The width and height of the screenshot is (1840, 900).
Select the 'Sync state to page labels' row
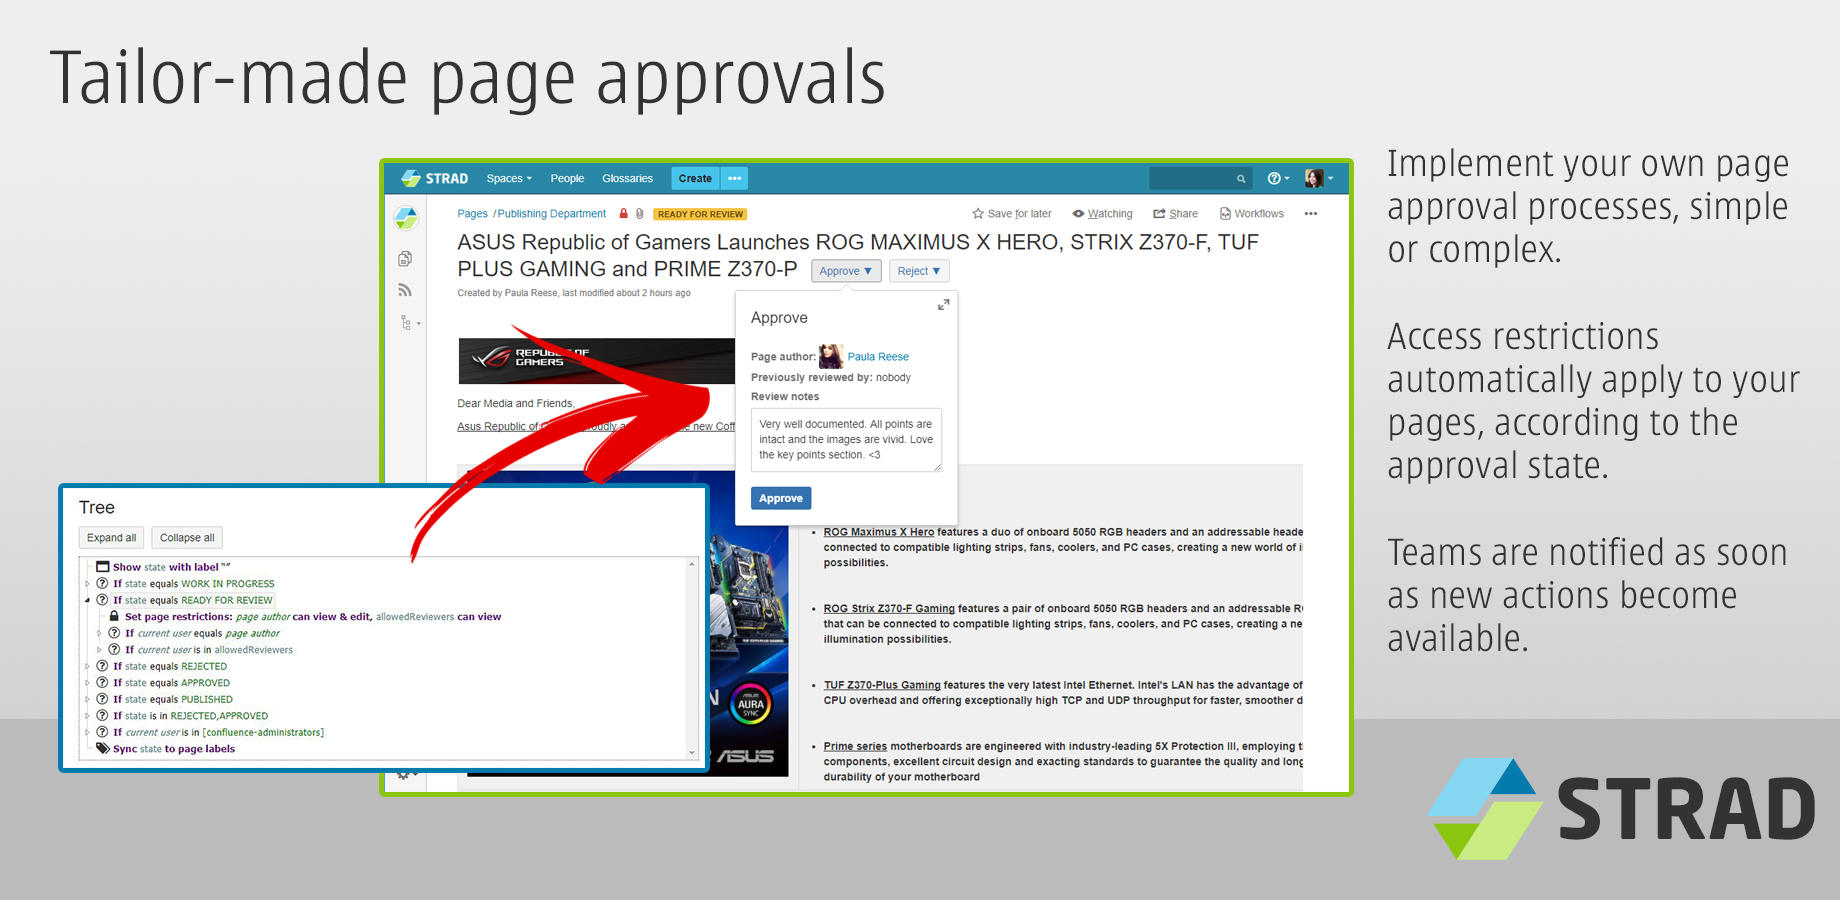(174, 749)
